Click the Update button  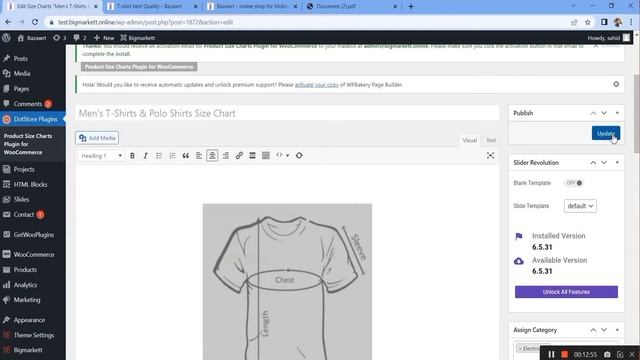pos(606,133)
